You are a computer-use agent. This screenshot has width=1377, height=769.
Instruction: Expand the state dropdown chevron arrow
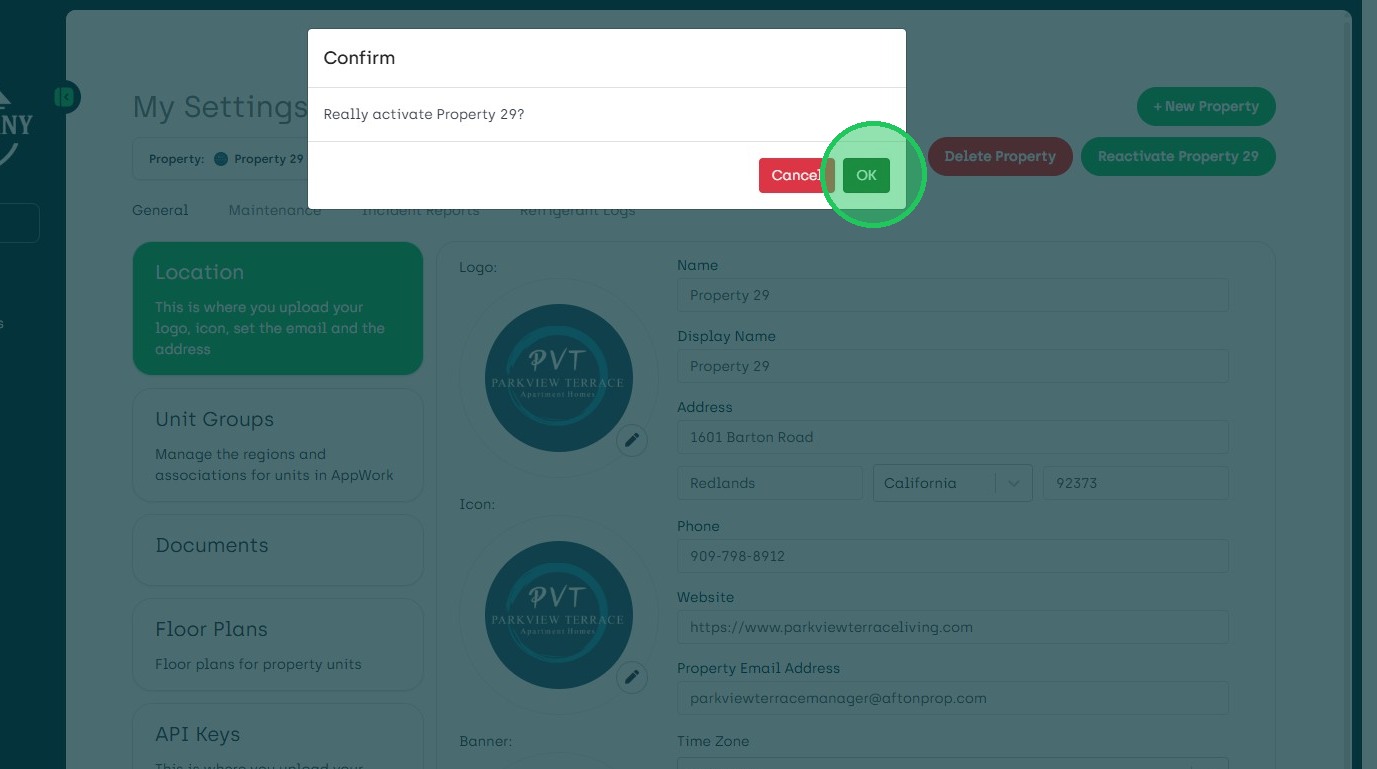(x=1013, y=483)
